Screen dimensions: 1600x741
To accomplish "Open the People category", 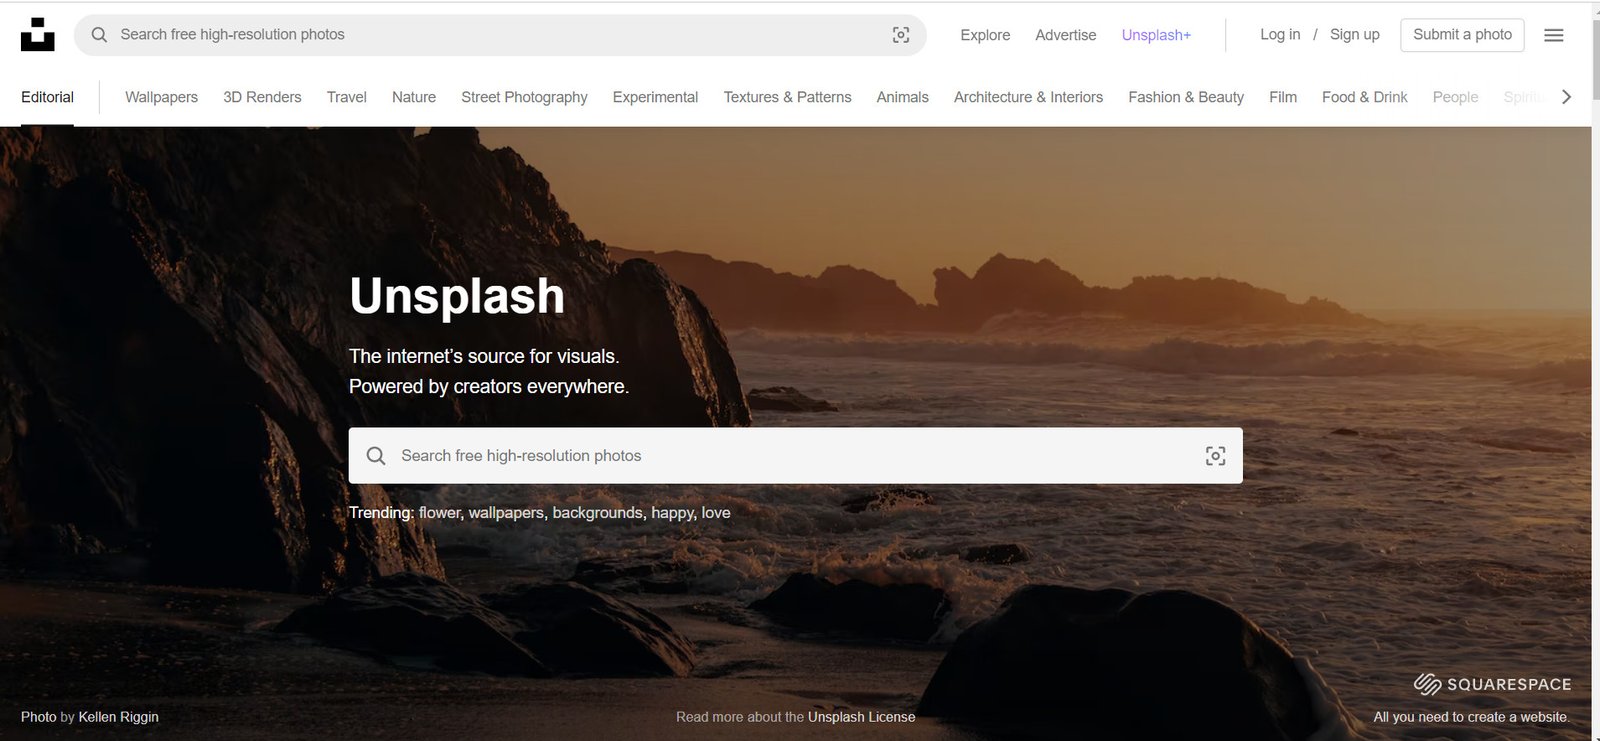I will click(1455, 97).
